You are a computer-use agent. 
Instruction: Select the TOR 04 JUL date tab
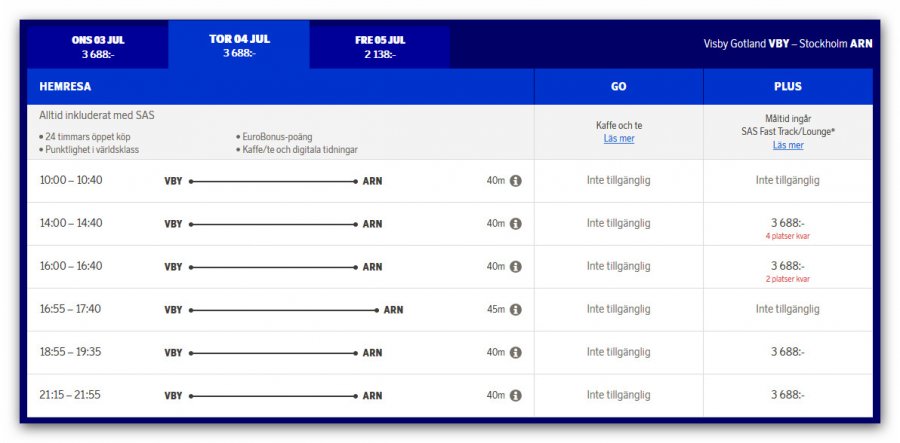[239, 45]
